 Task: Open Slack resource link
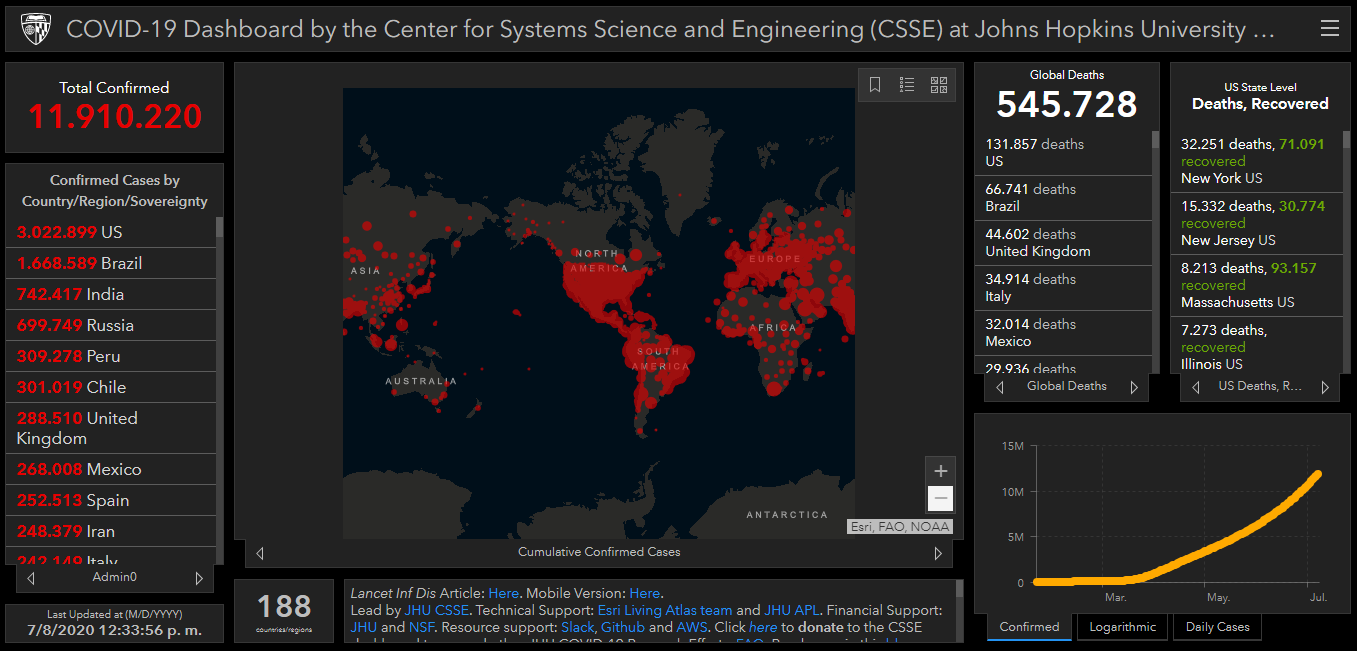click(577, 627)
